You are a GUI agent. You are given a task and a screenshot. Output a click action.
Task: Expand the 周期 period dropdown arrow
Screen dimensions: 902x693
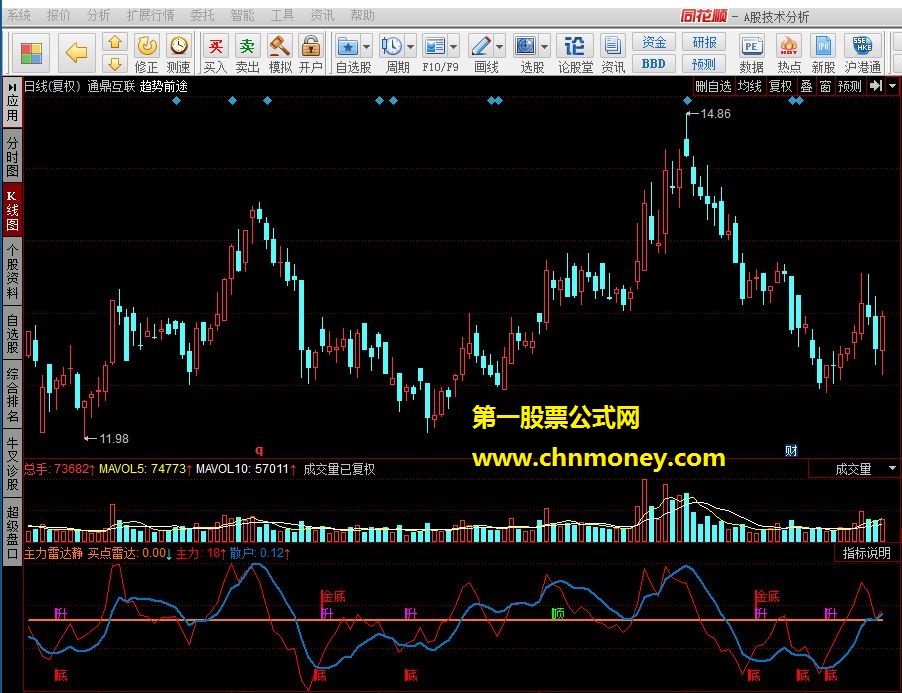click(x=410, y=47)
